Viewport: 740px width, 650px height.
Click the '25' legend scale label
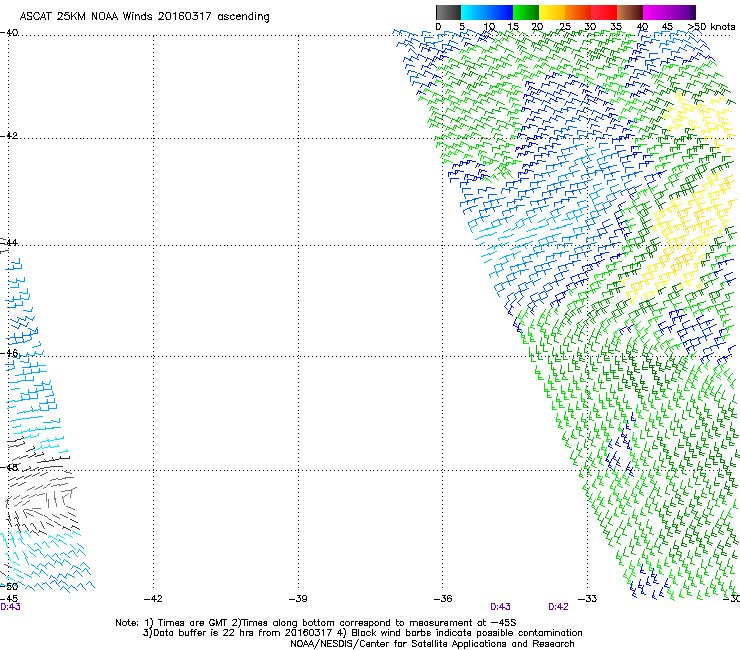pyautogui.click(x=565, y=27)
